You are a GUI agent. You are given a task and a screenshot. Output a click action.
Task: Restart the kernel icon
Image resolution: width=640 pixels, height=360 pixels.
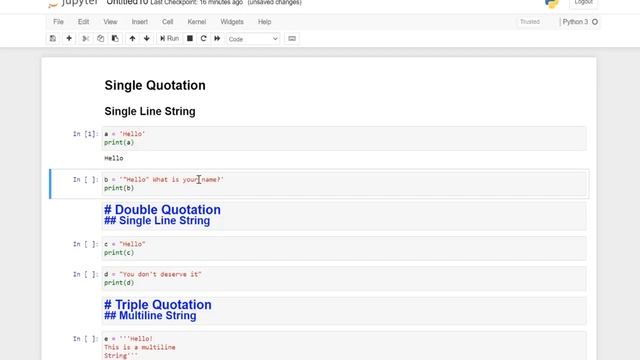(203, 39)
